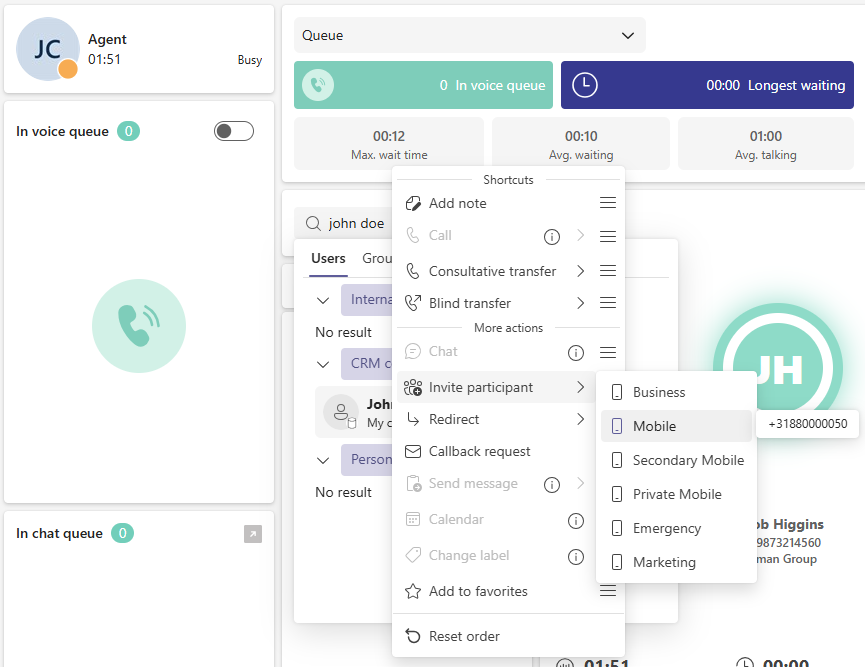This screenshot has height=667, width=865.
Task: Click the green phone icon in voice queue panel
Action: pos(138,325)
